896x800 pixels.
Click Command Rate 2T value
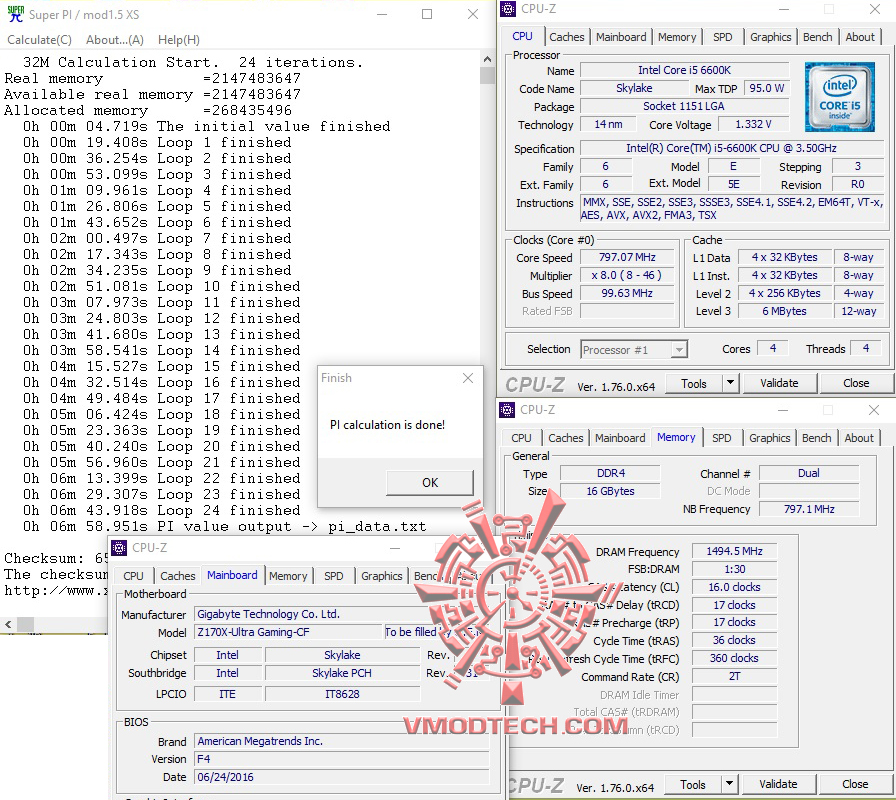734,677
